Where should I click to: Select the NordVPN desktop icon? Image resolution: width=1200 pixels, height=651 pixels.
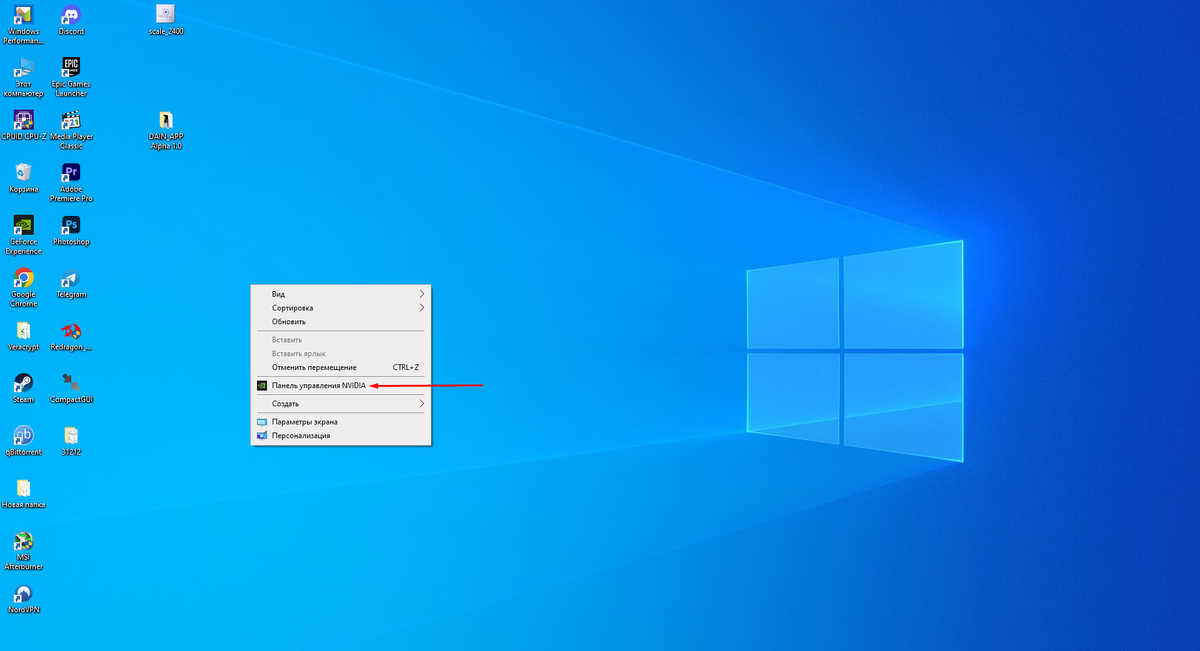[23, 599]
